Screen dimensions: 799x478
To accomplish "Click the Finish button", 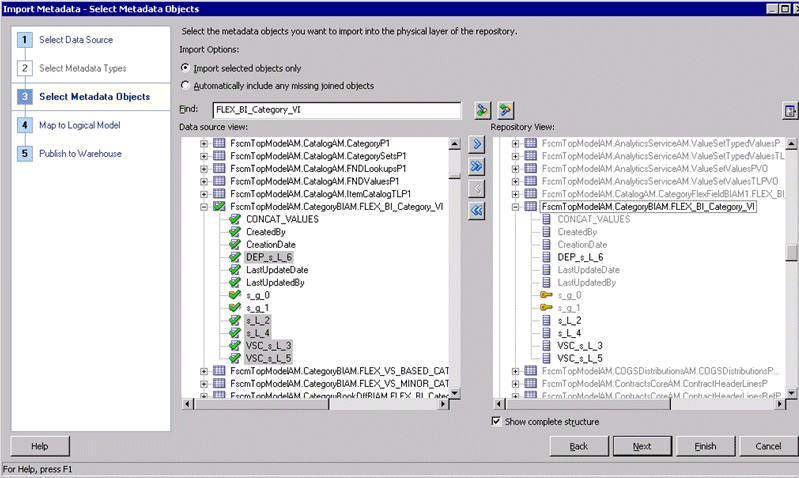I will coord(705,446).
